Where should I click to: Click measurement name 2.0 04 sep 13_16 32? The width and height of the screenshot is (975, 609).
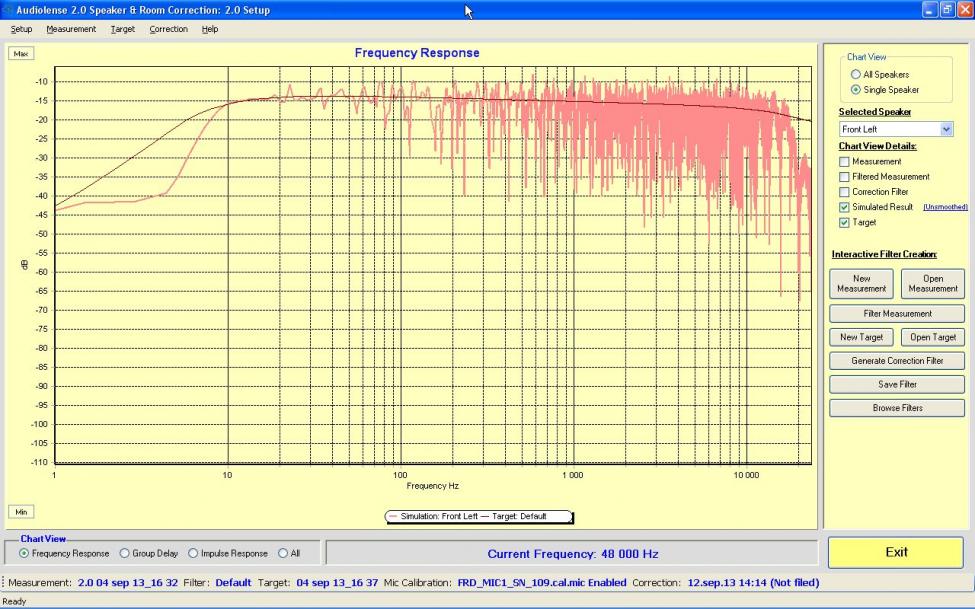[127, 583]
